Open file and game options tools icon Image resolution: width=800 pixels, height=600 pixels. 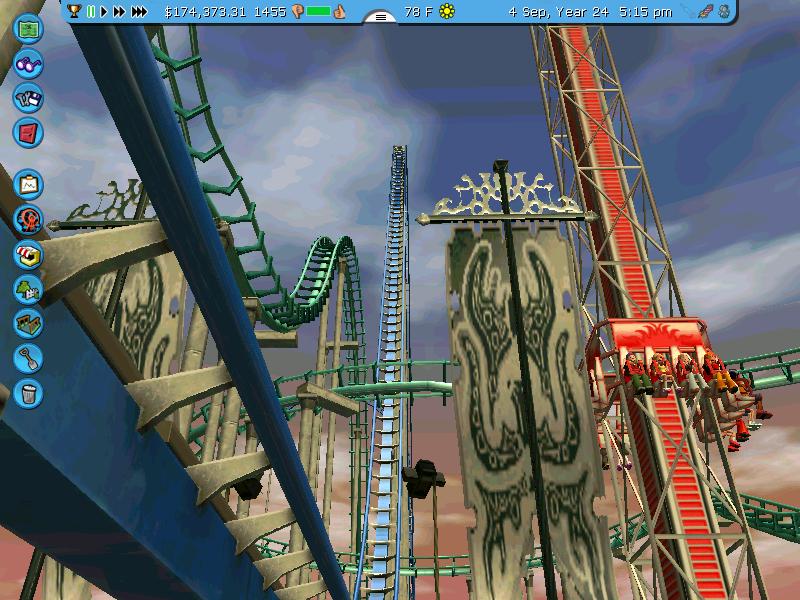tap(28, 98)
